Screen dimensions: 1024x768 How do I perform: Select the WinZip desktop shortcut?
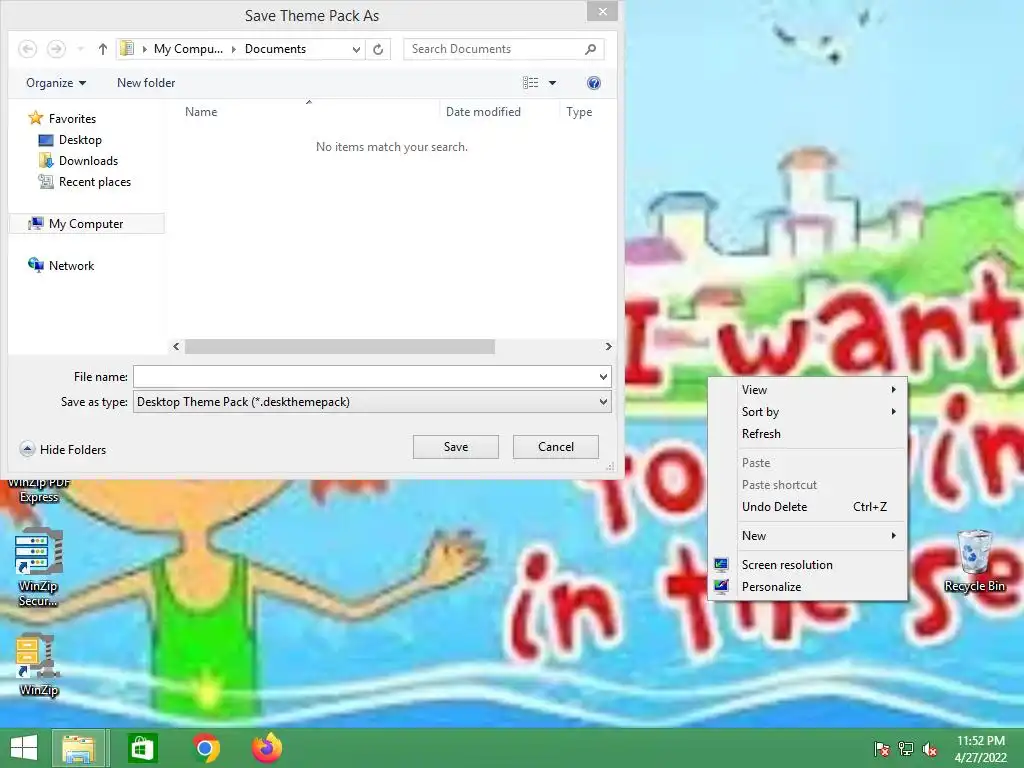pos(39,665)
